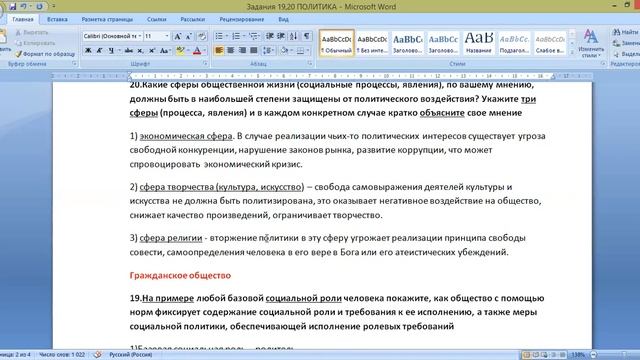The height and width of the screenshot is (360, 640).
Task: Align text right
Action: point(242,51)
